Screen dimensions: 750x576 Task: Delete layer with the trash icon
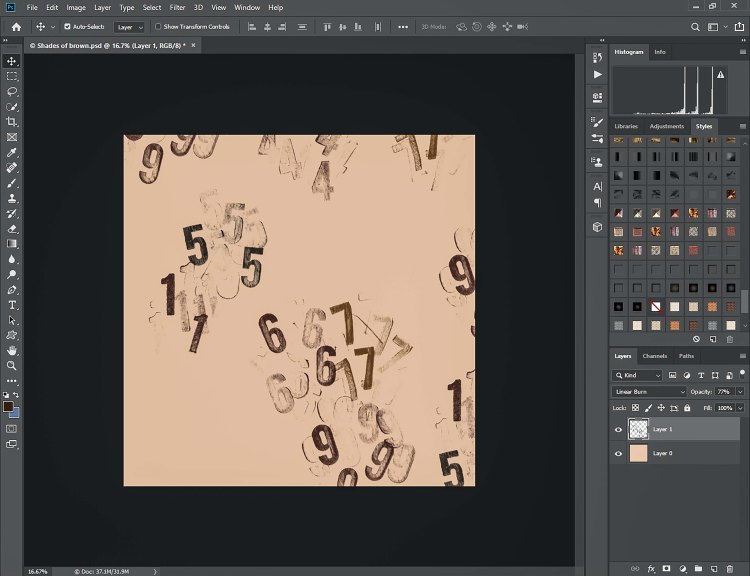(x=729, y=569)
